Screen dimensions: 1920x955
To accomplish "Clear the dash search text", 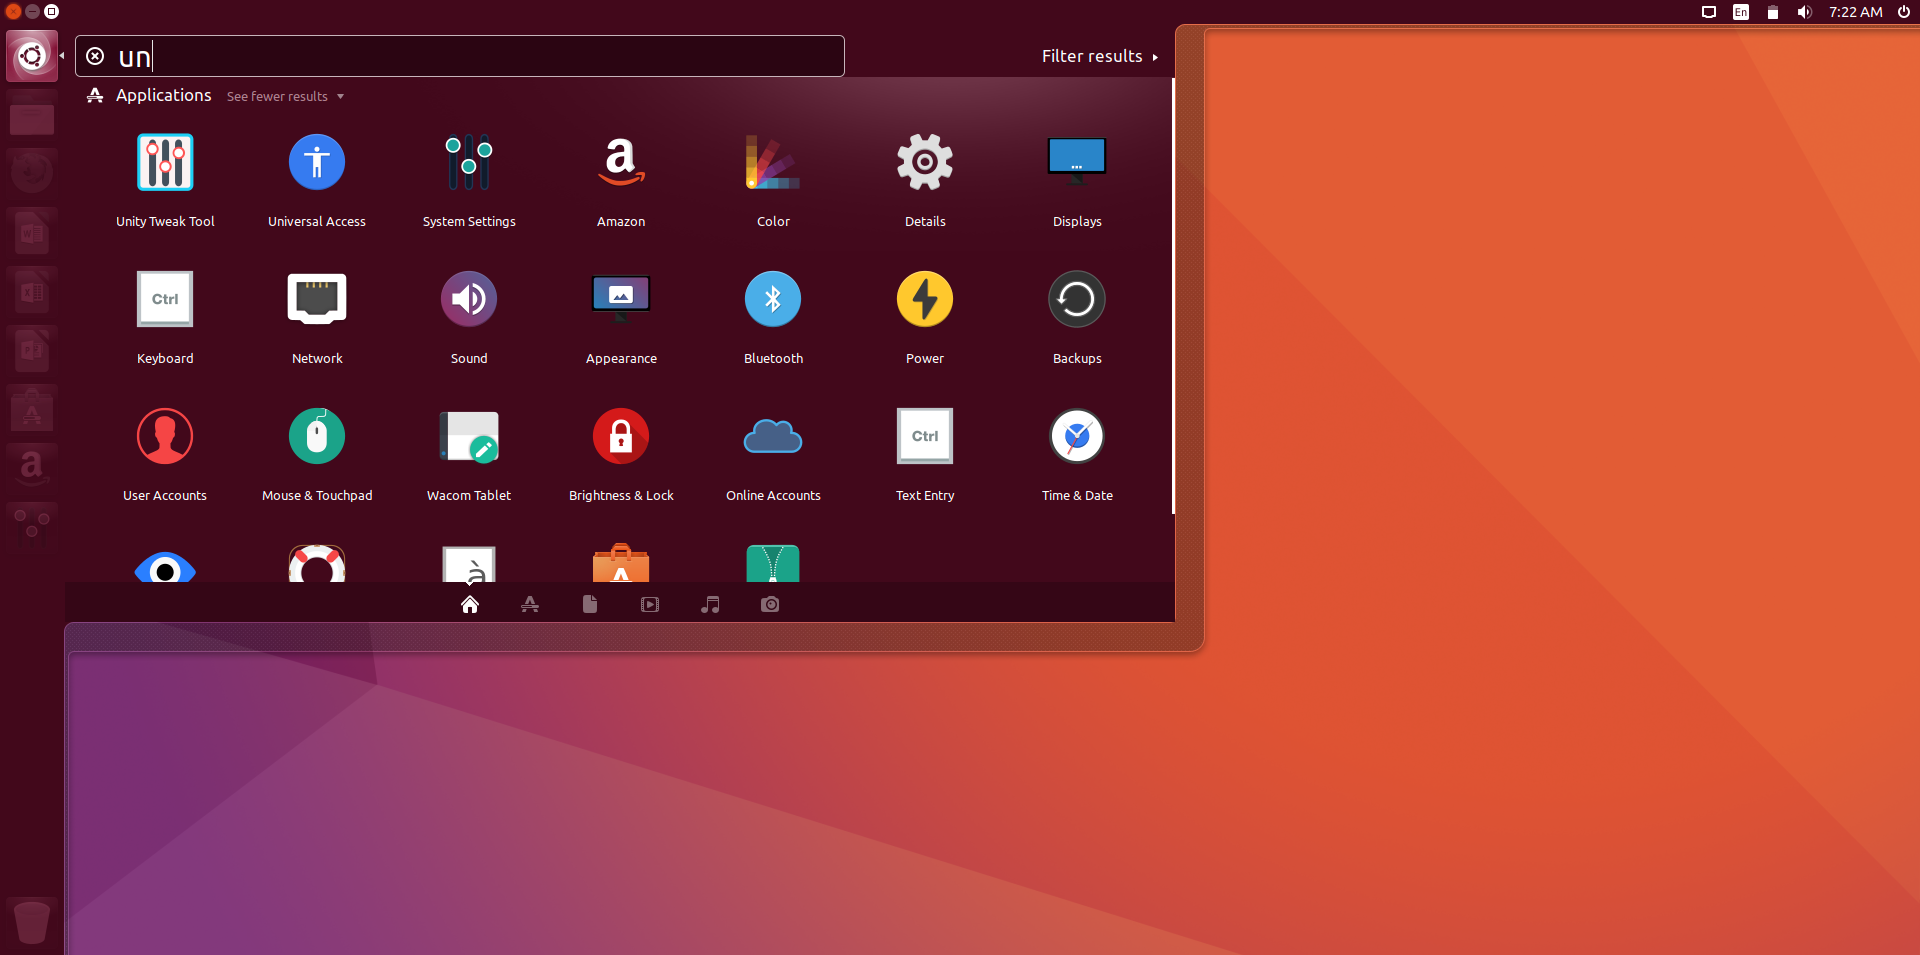I will (x=95, y=56).
